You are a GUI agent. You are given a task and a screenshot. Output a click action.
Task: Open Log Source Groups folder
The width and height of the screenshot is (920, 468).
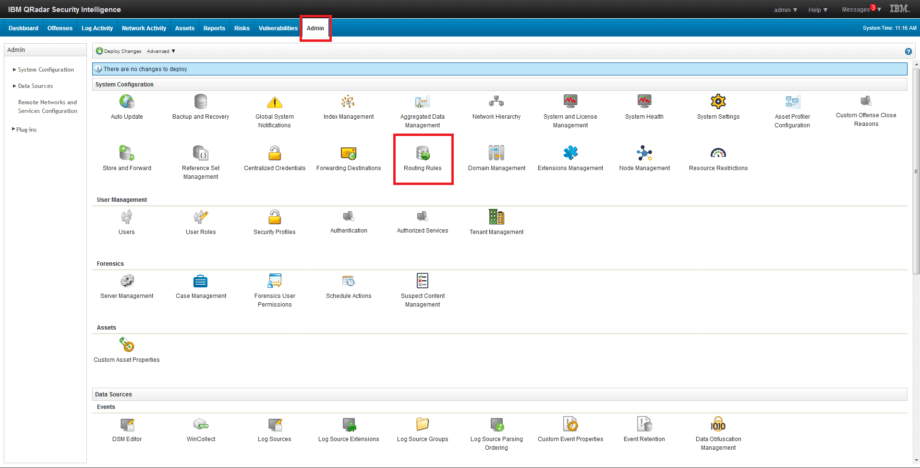point(422,424)
